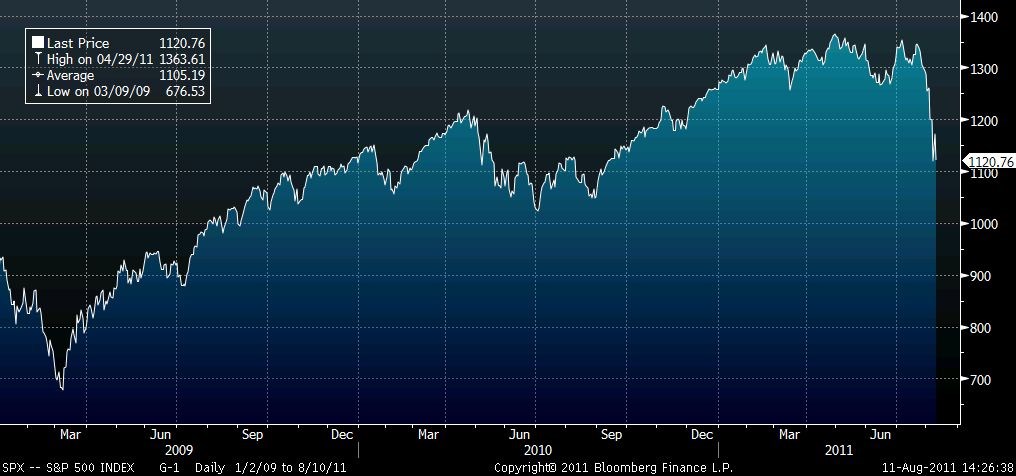Click the High marker icon in legend
1016x476 pixels.
[x=38, y=60]
